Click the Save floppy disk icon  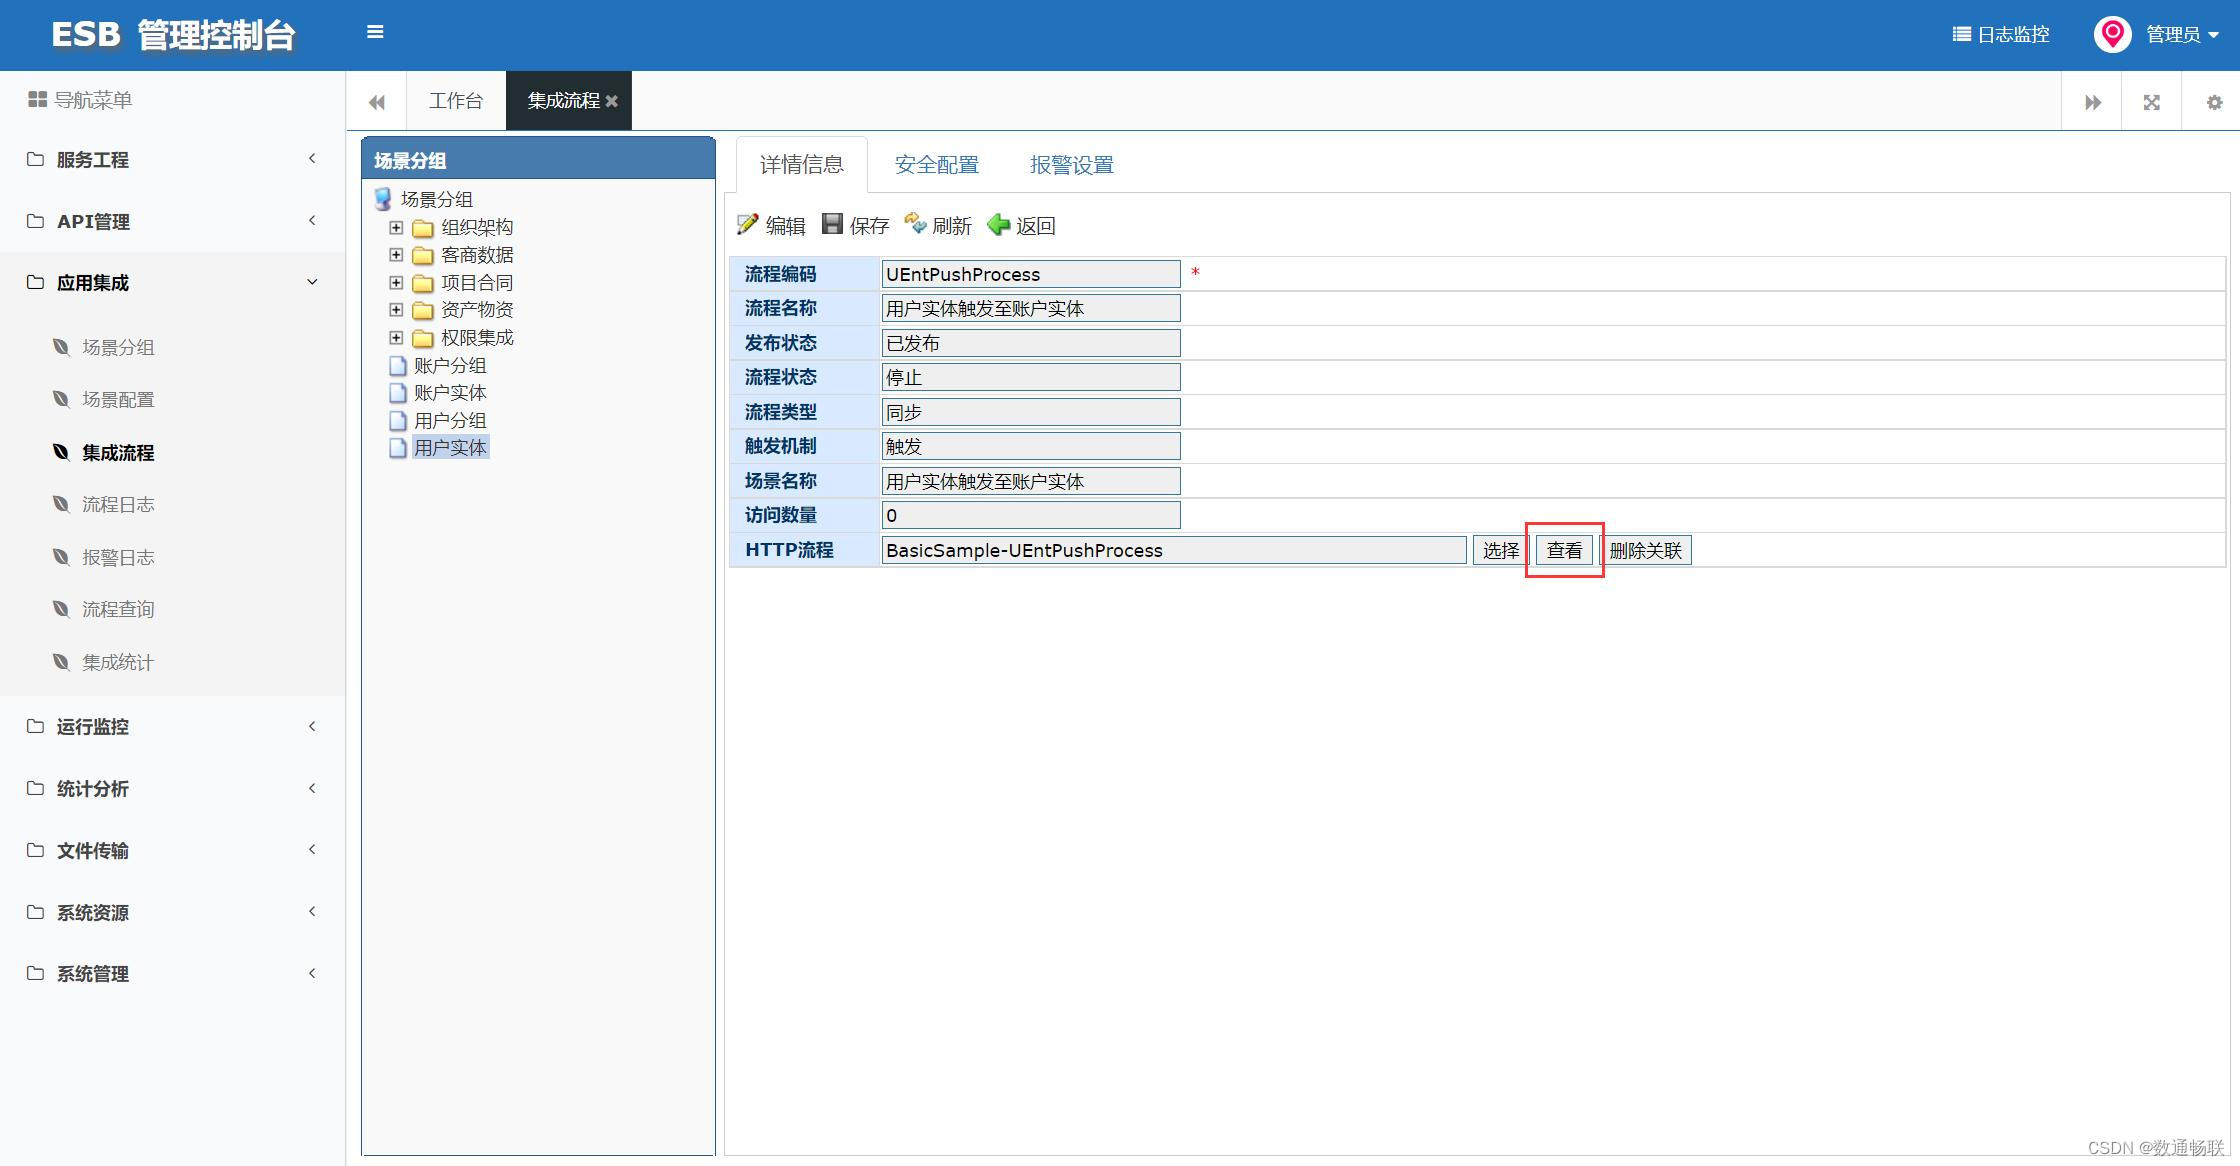coord(832,224)
